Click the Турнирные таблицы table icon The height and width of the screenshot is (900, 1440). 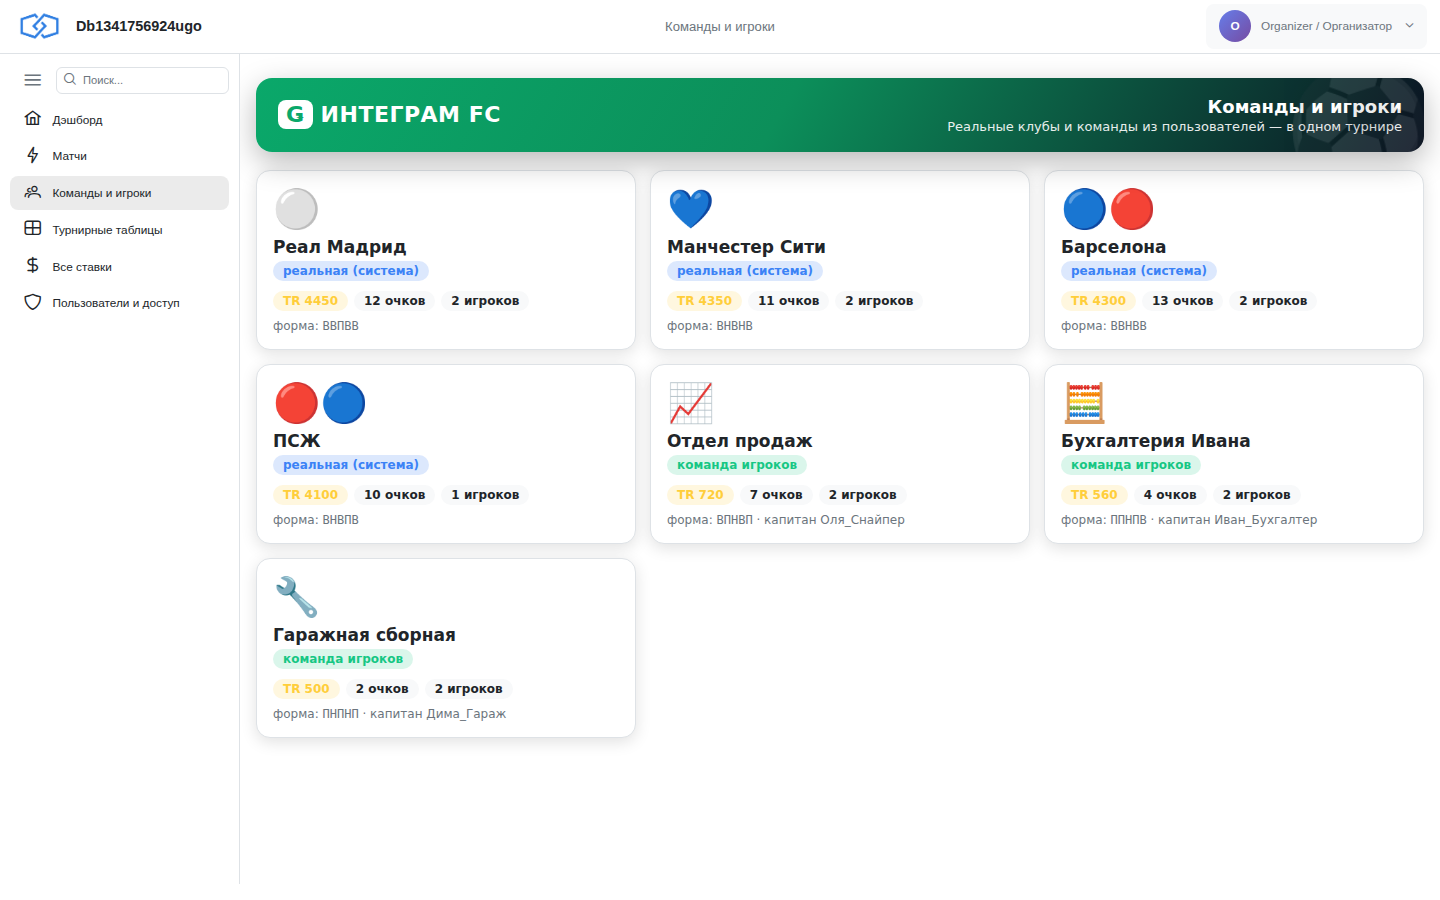tap(33, 229)
